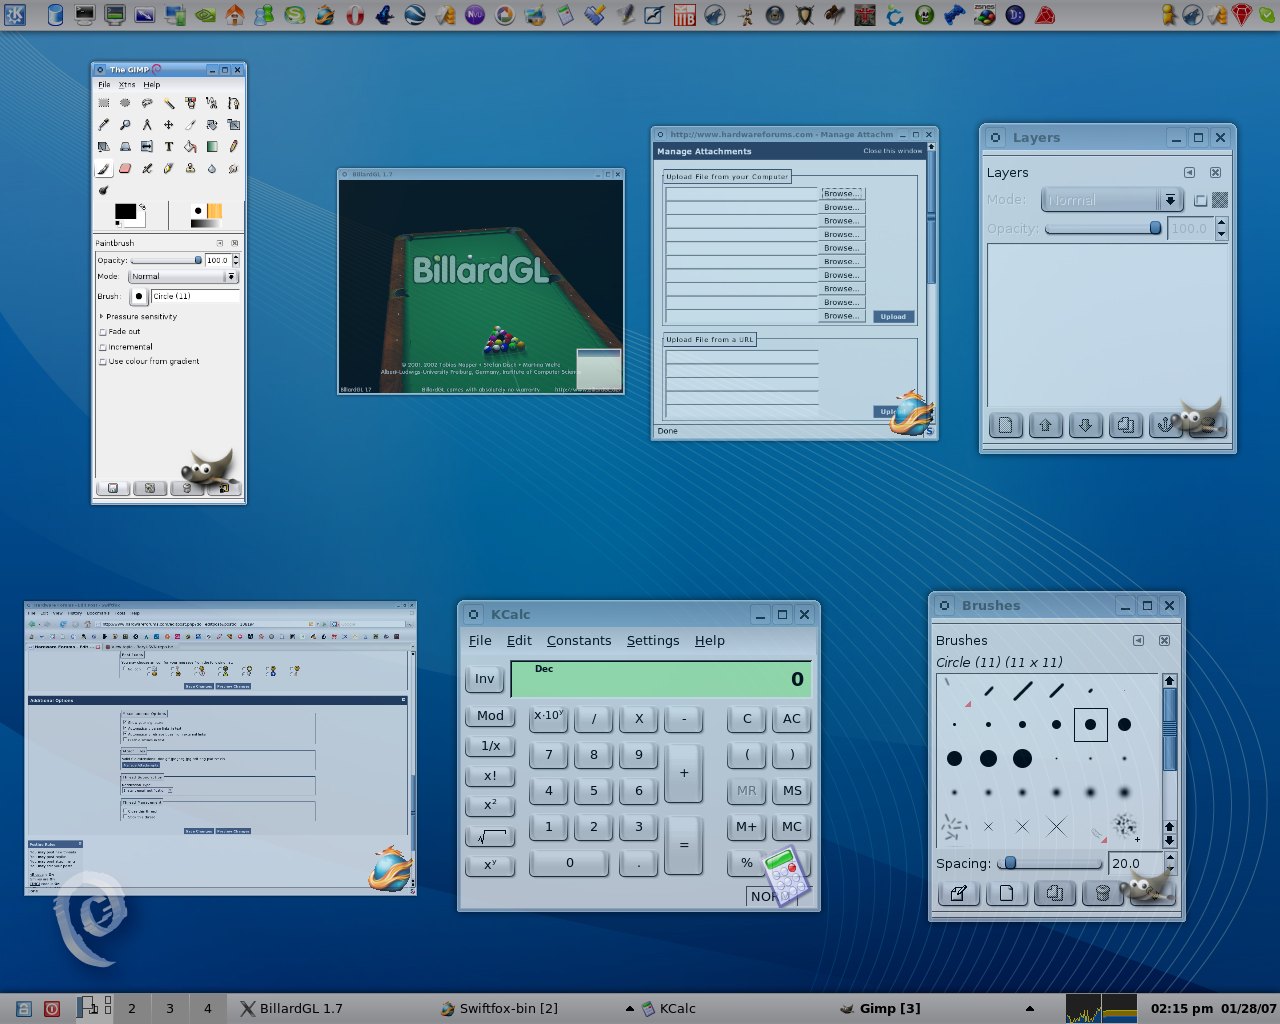Raise the layer using the up-arrow button
The image size is (1280, 1024).
[1045, 425]
